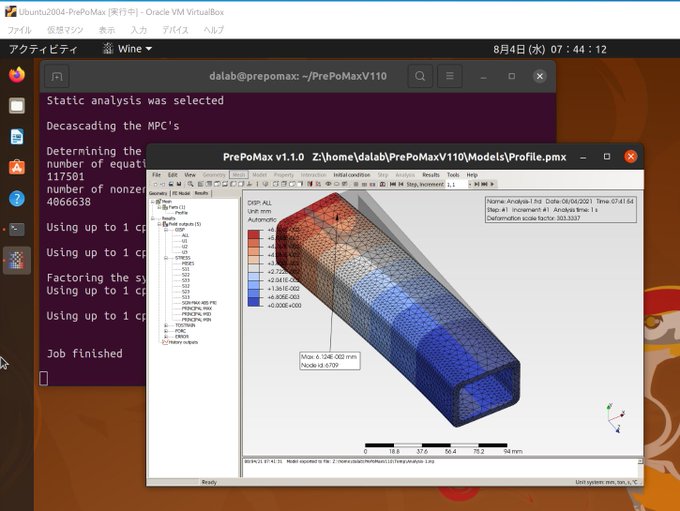Screen dimensions: 680x511
Task: Click the アクティビティ button
Action: click(x=43, y=49)
